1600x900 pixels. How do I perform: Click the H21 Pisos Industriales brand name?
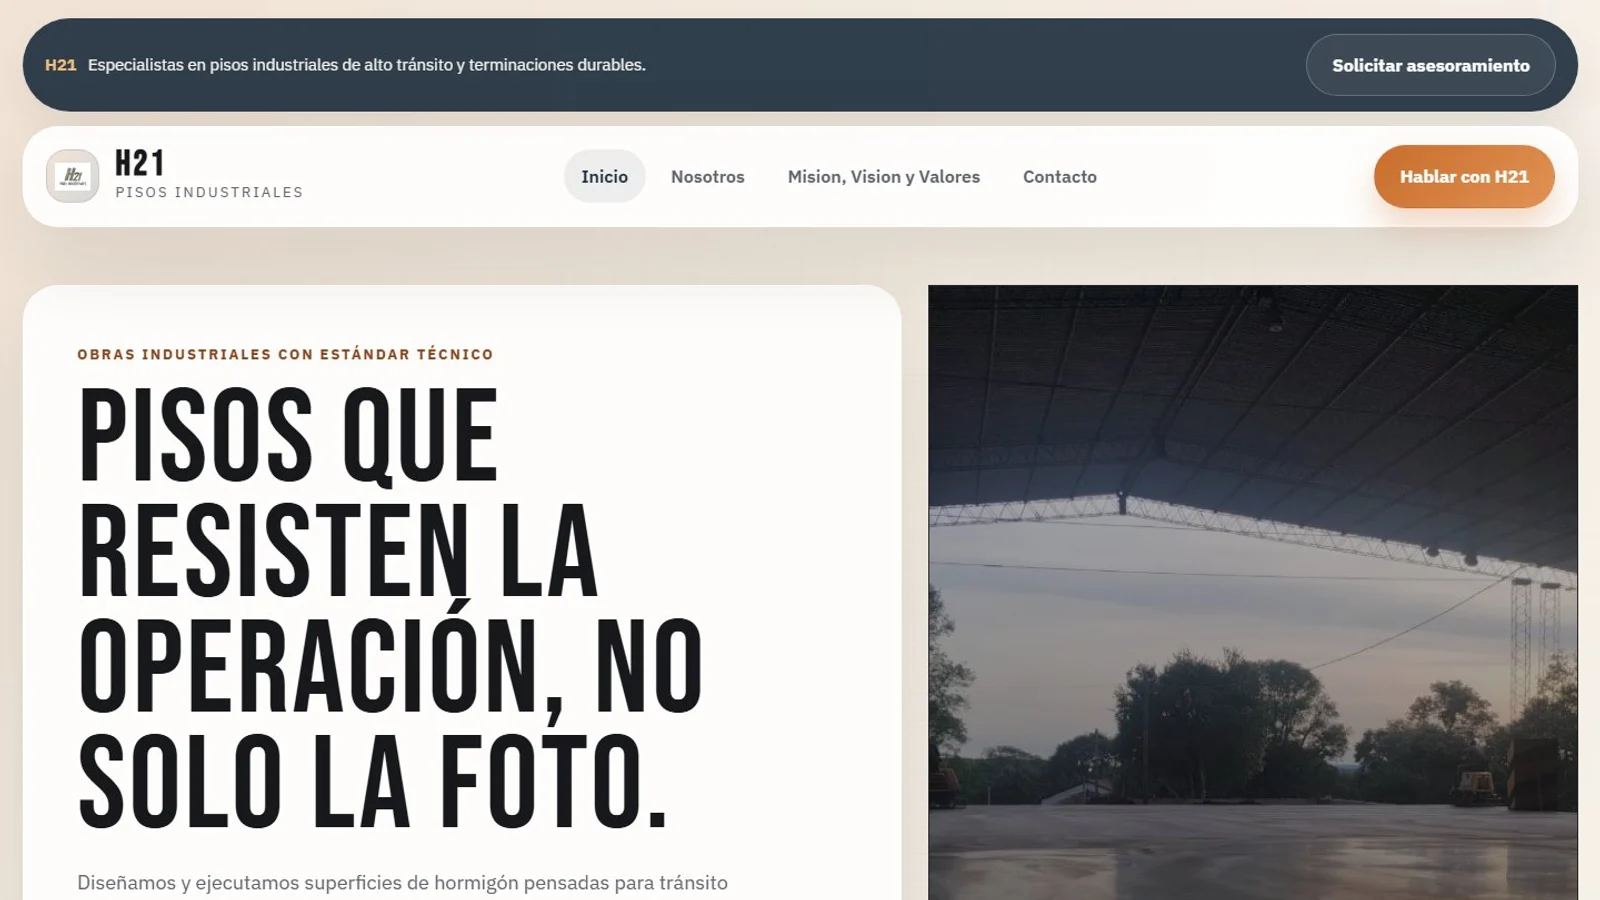(x=209, y=174)
